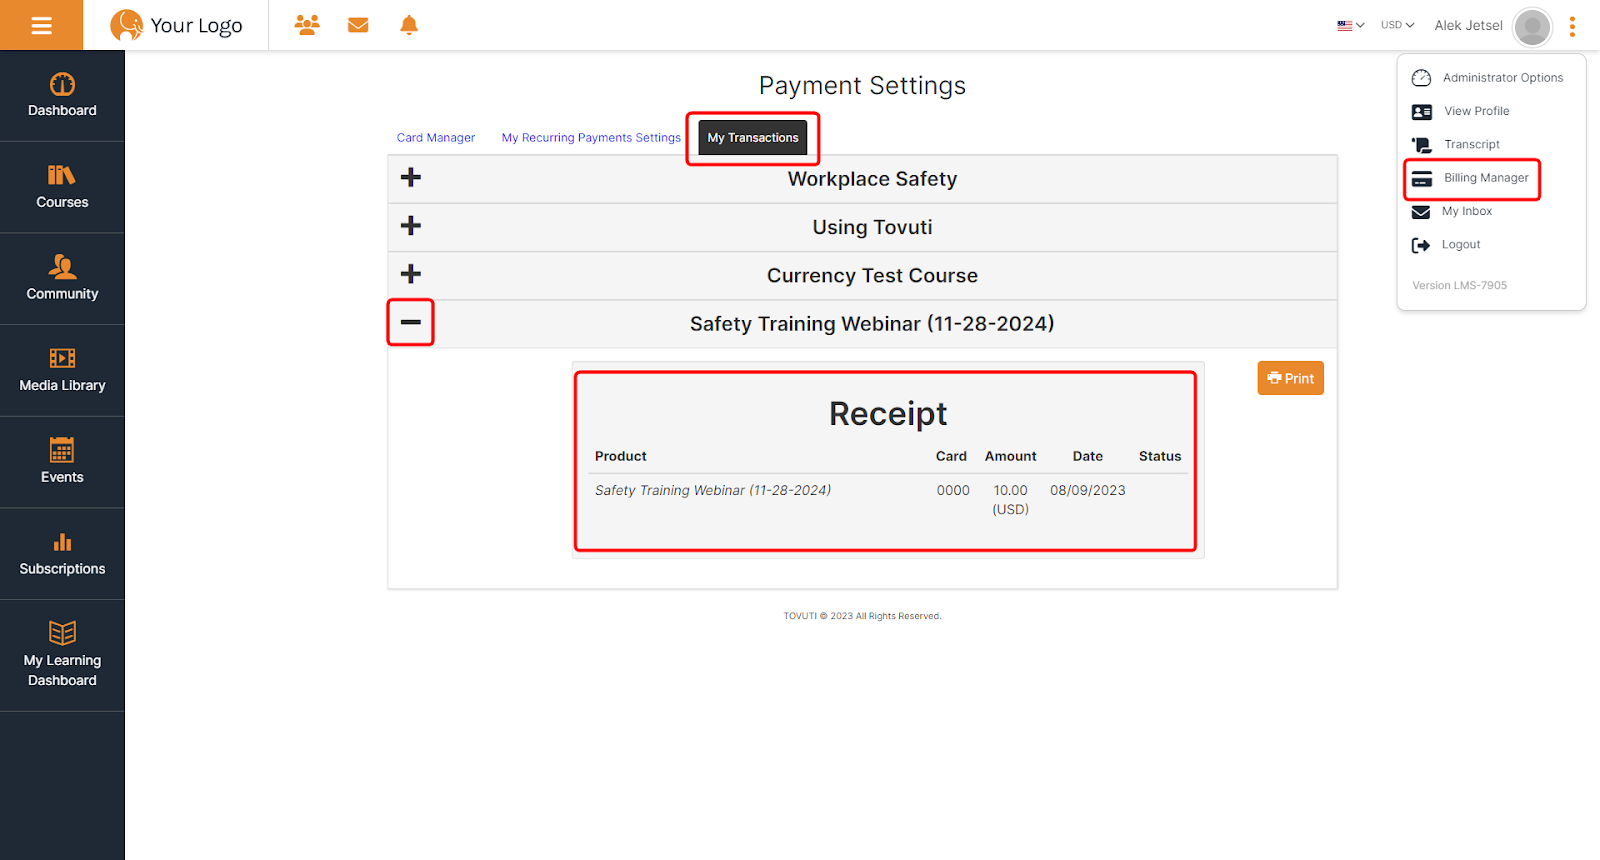Click the Product column header
This screenshot has height=860, width=1600.
[620, 456]
